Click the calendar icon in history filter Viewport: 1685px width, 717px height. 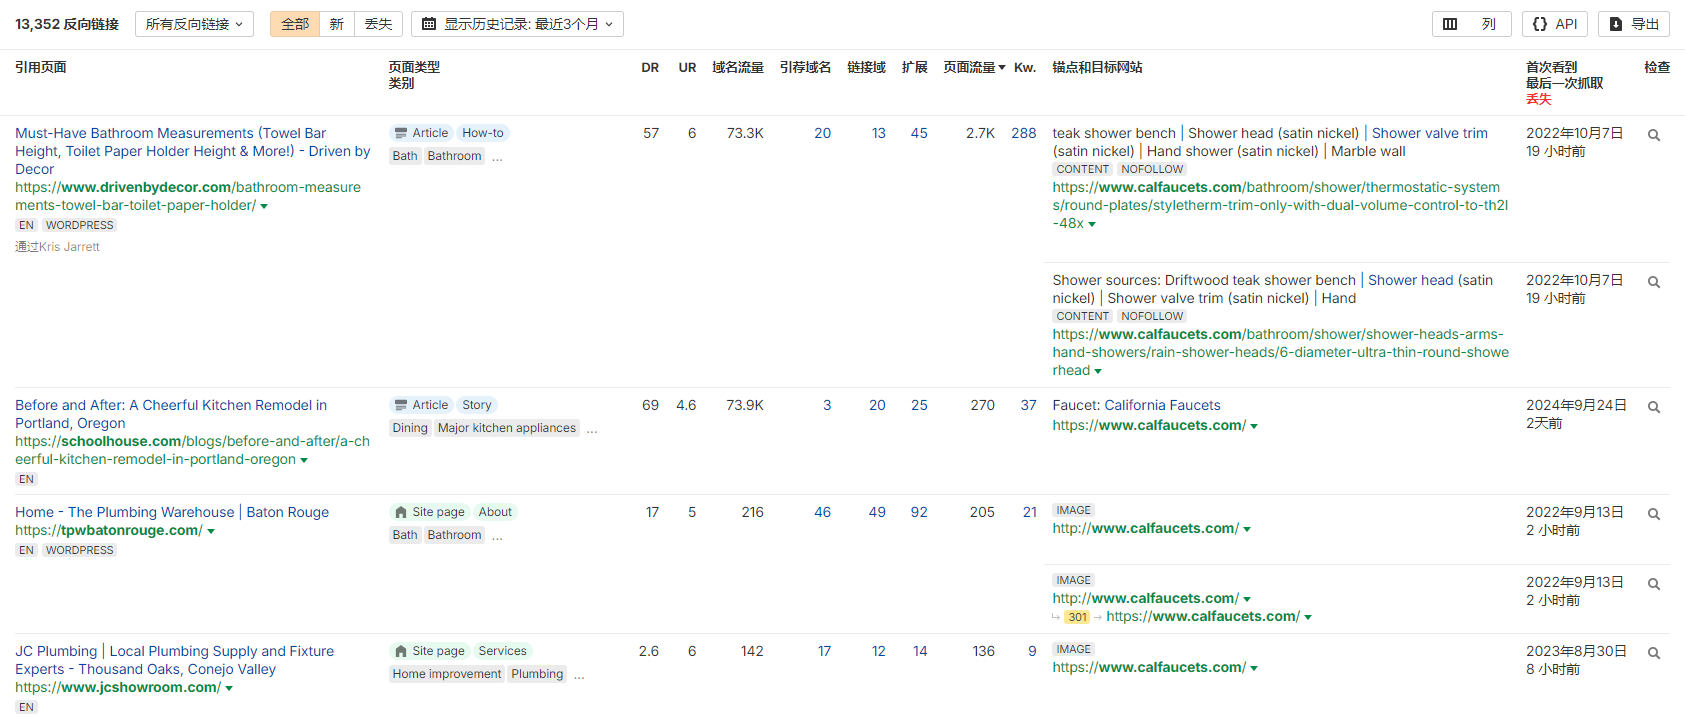click(429, 24)
